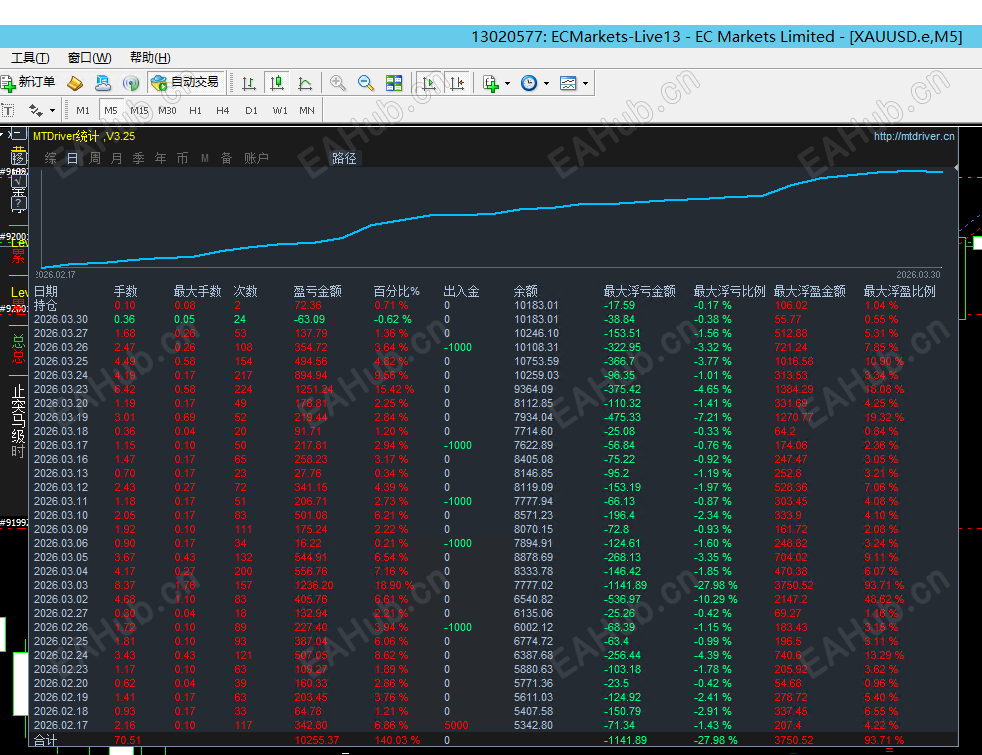Open the 工具(T) menu
982x755 pixels.
pyautogui.click(x=30, y=58)
